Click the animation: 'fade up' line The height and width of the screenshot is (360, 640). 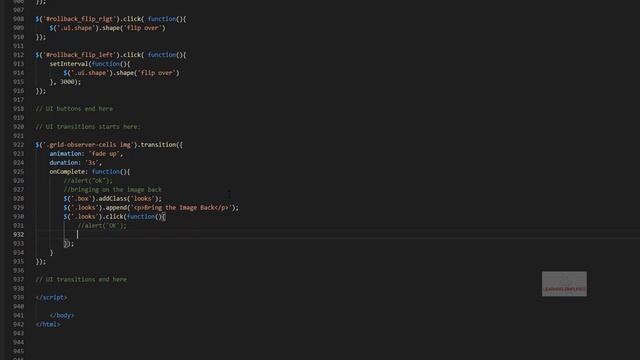click(x=86, y=153)
